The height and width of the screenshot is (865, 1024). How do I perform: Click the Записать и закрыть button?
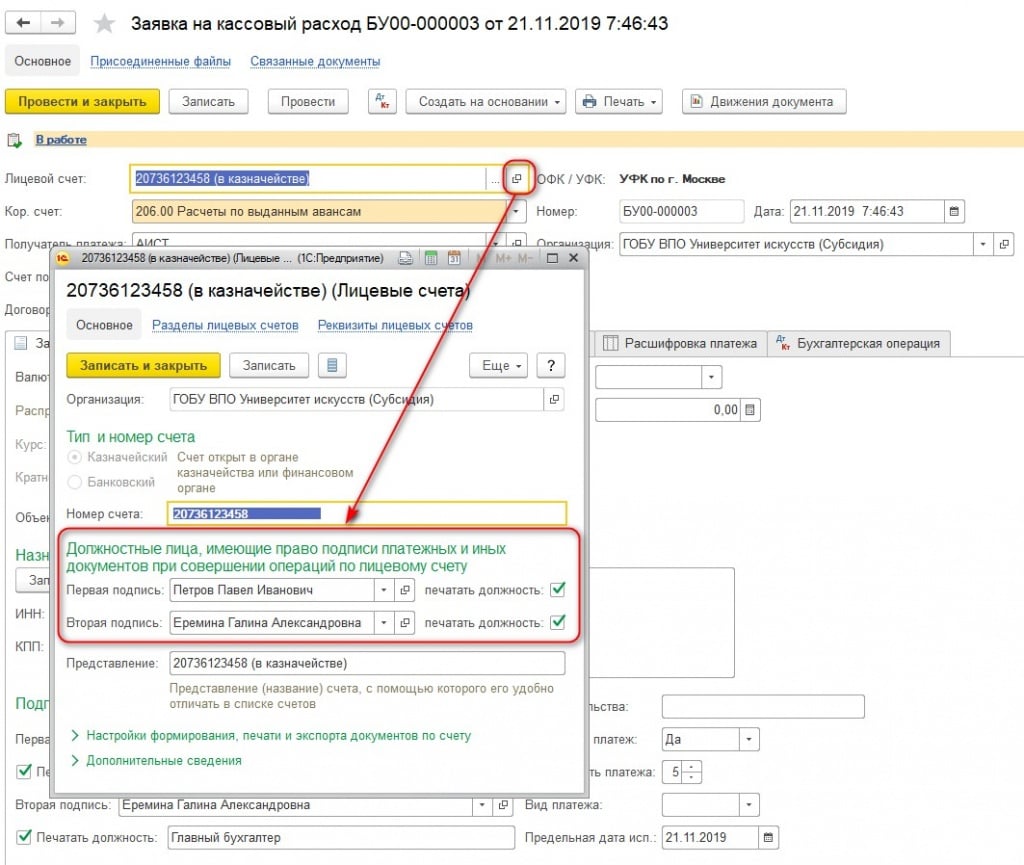tap(143, 366)
